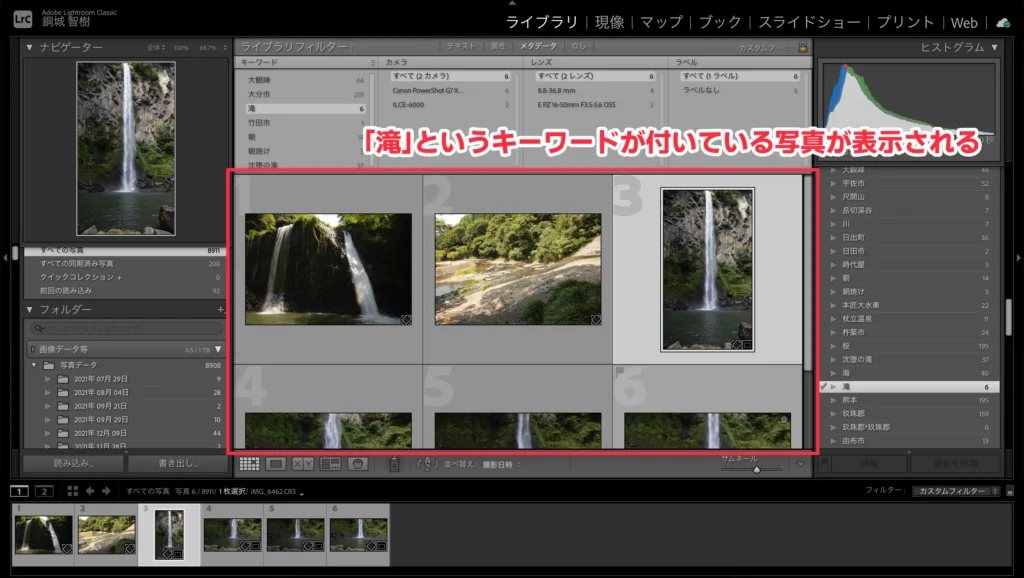Toggle the main window display button 1
Viewport: 1024px width, 578px height.
pos(19,491)
